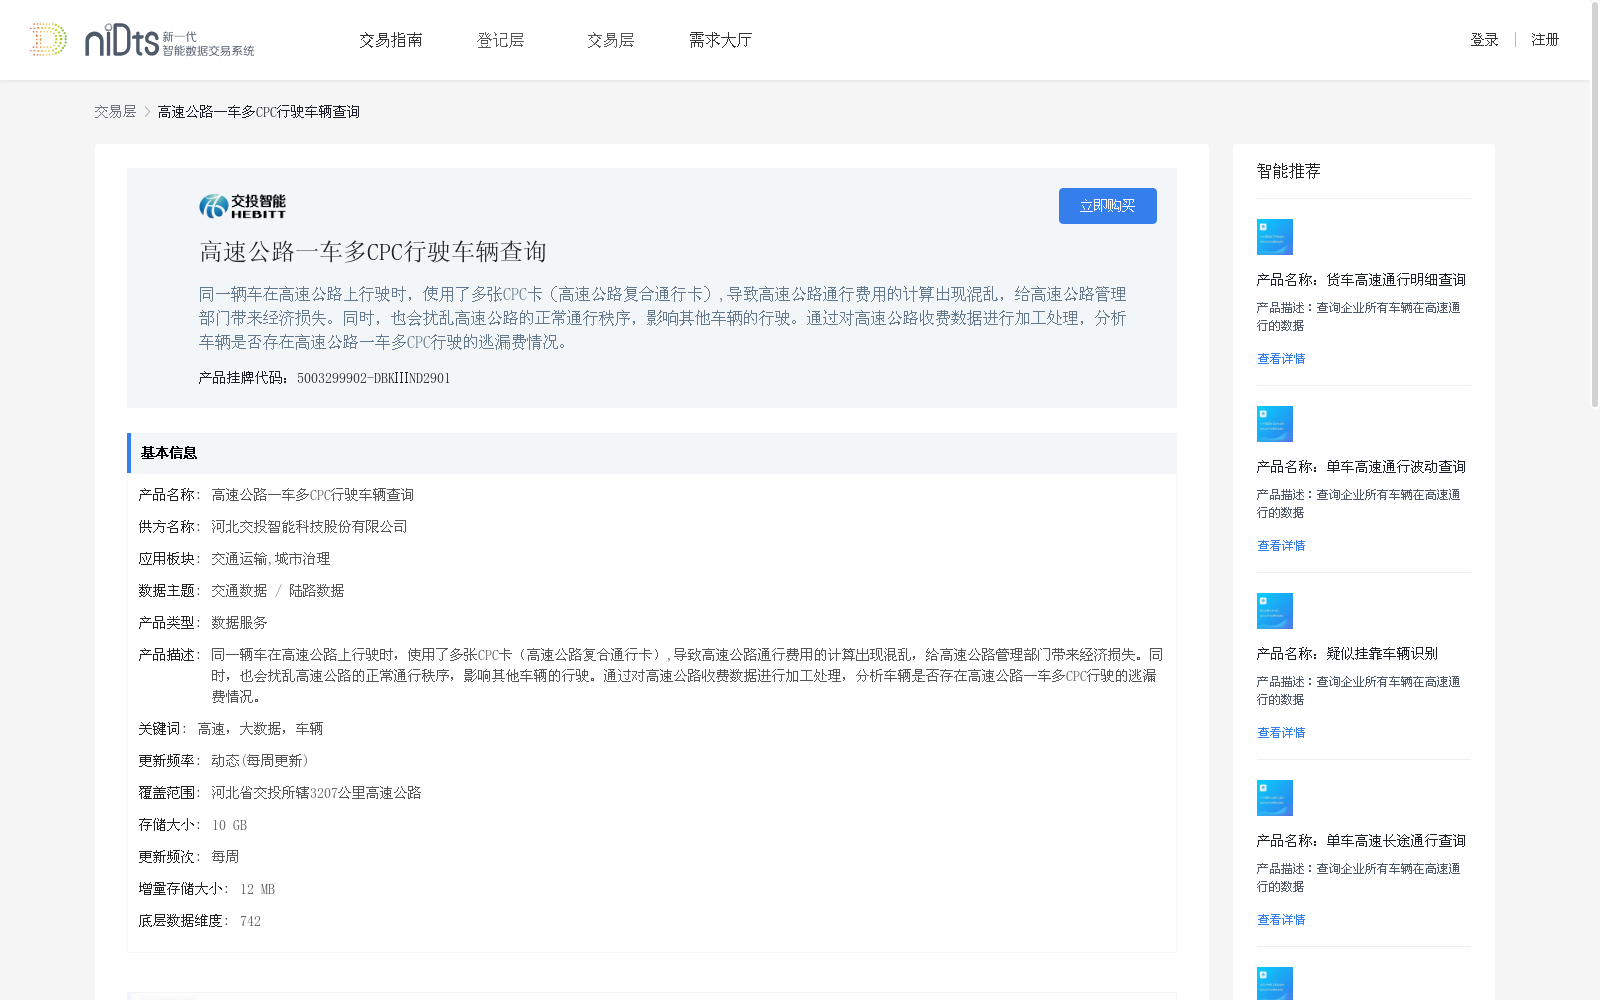
Task: Open the 需求大厅 menu
Action: tap(720, 40)
